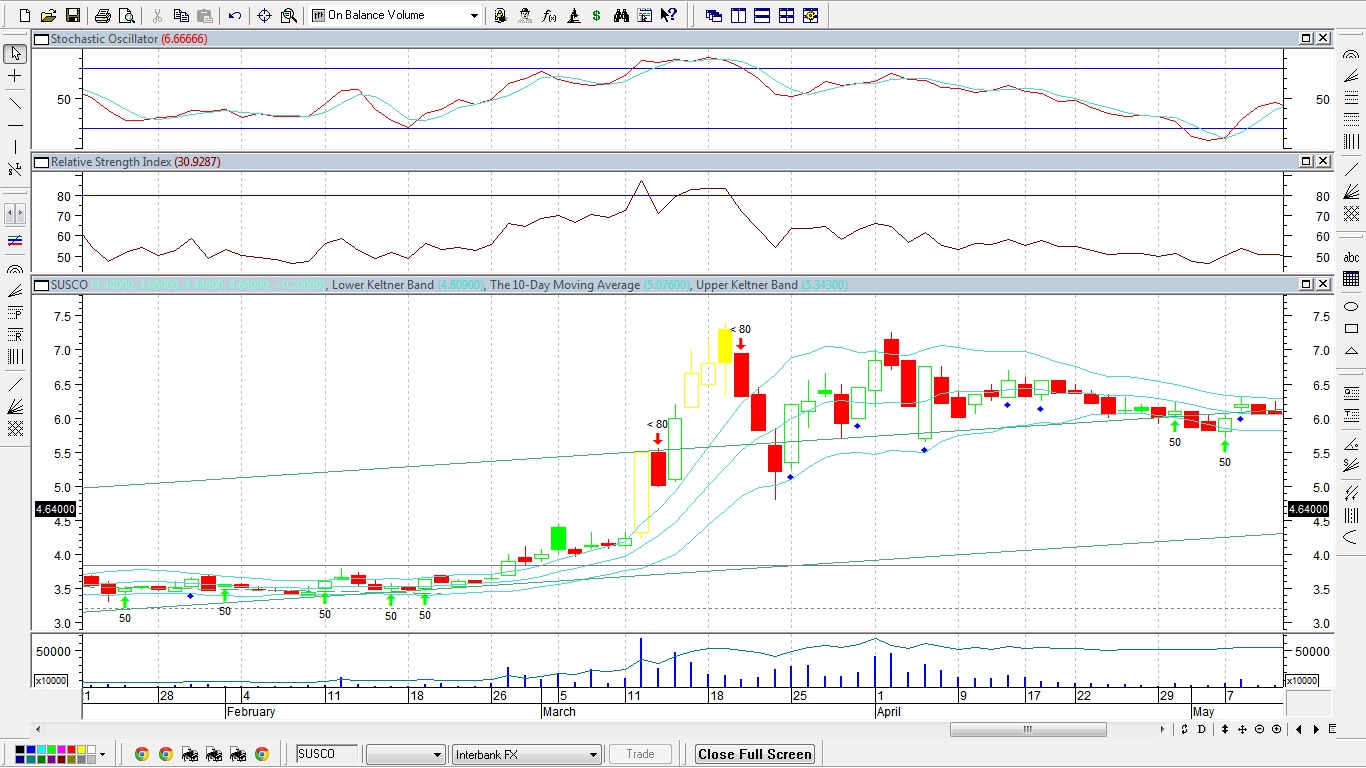
Task: Click the Lower Keltner Band label
Action: [383, 285]
